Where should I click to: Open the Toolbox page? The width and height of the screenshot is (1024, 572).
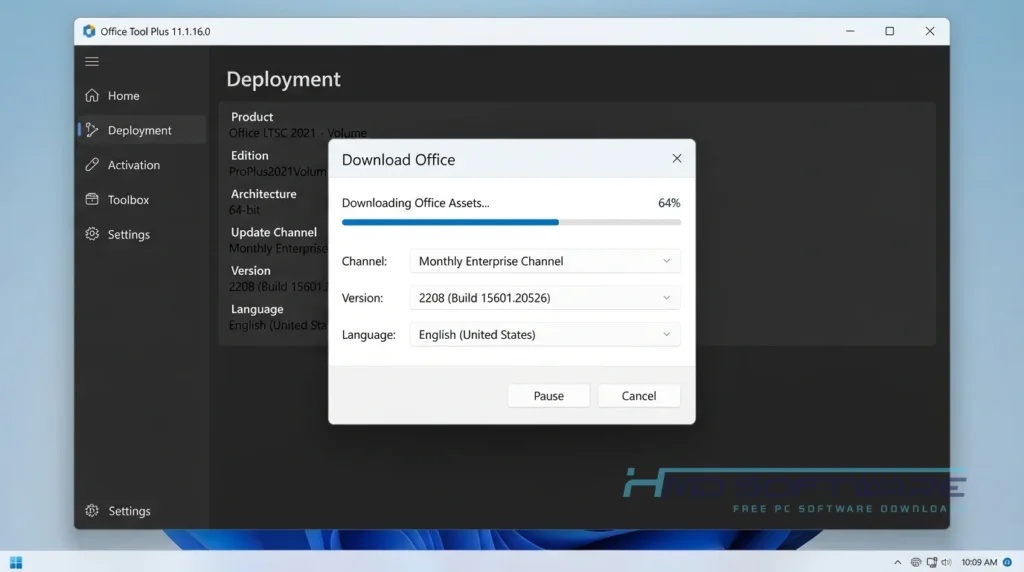pos(129,199)
